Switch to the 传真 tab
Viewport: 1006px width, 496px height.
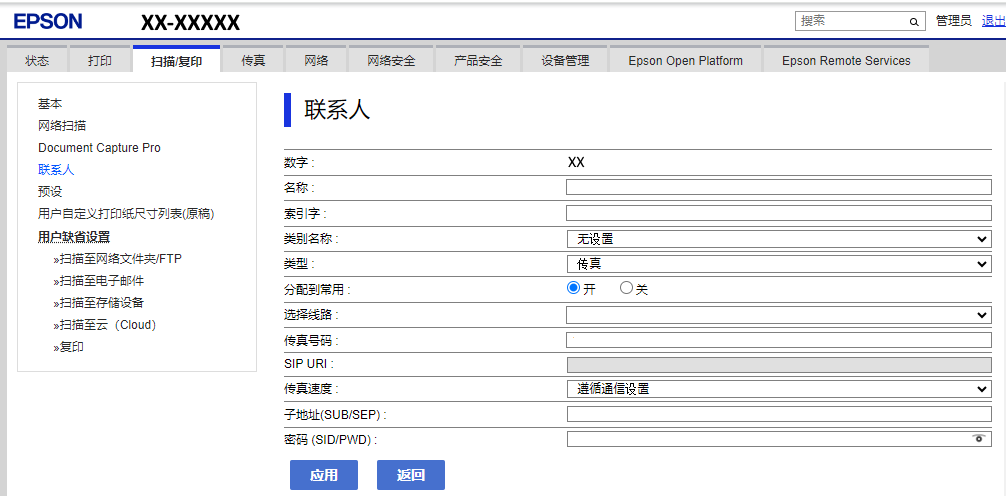click(x=253, y=61)
